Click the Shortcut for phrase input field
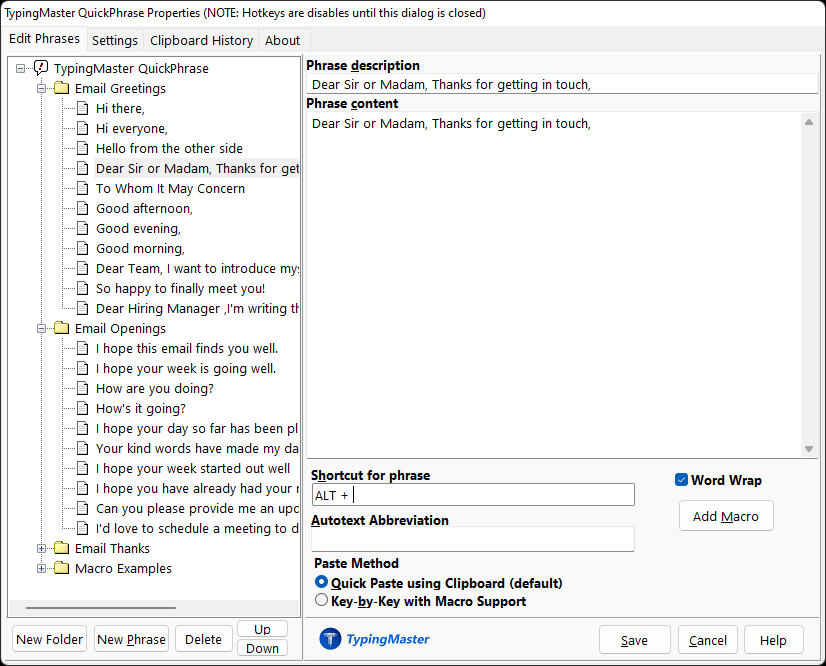This screenshot has width=826, height=666. point(473,495)
